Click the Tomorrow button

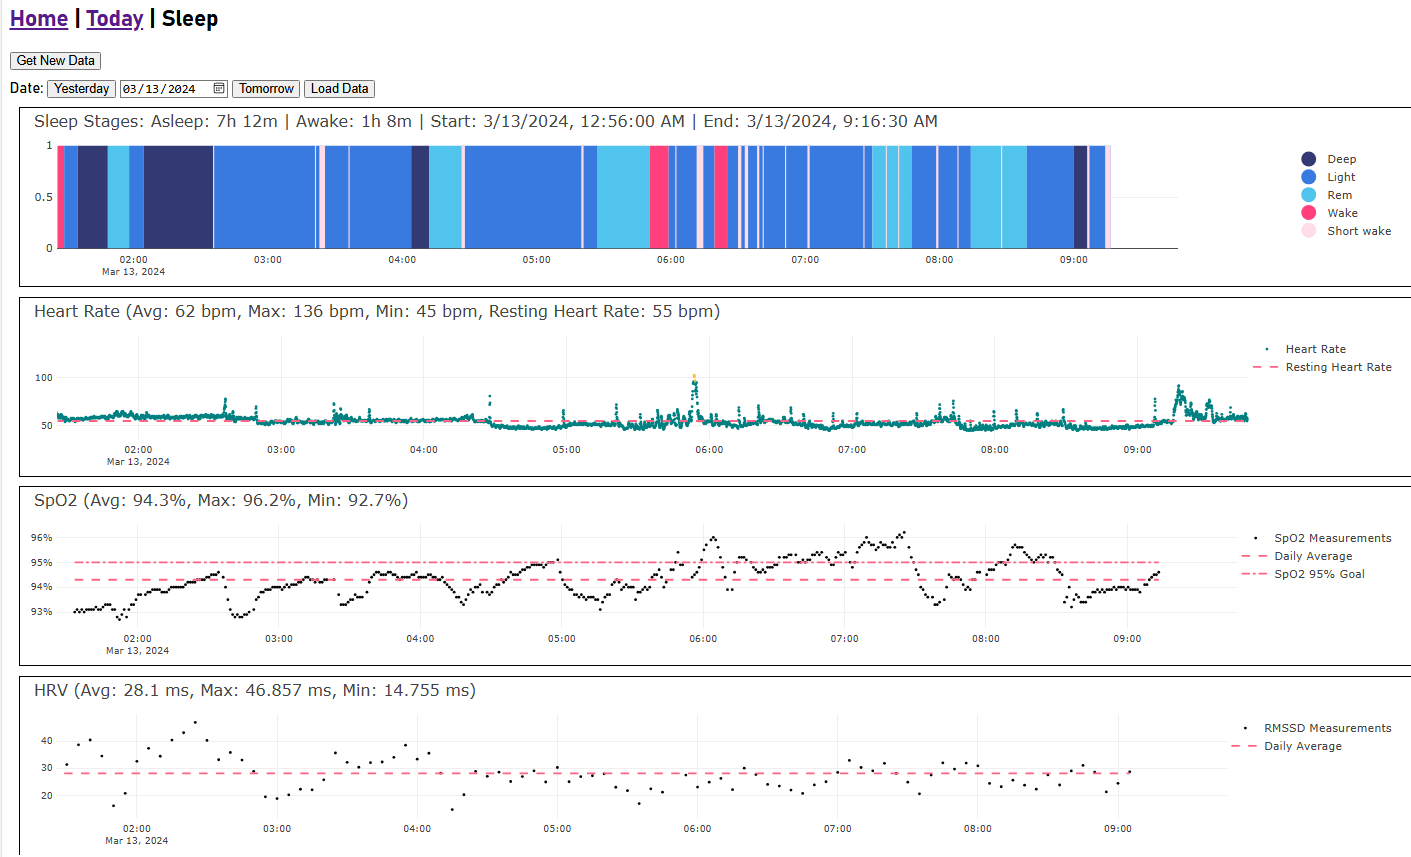click(x=266, y=89)
